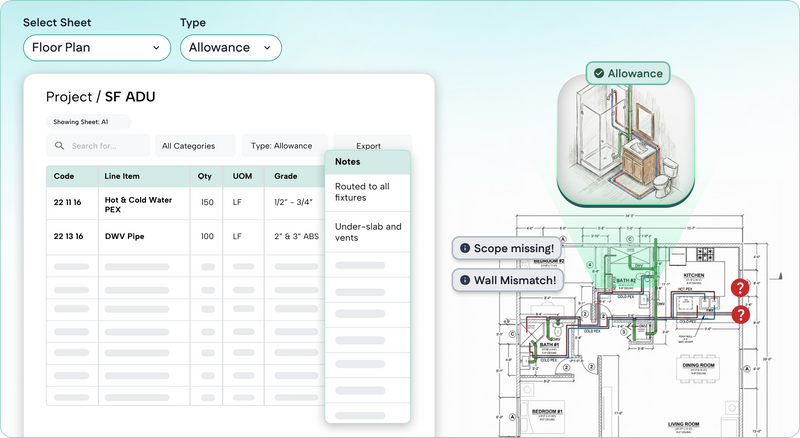The image size is (800, 438).
Task: Open the All Categories filter
Action: click(194, 146)
